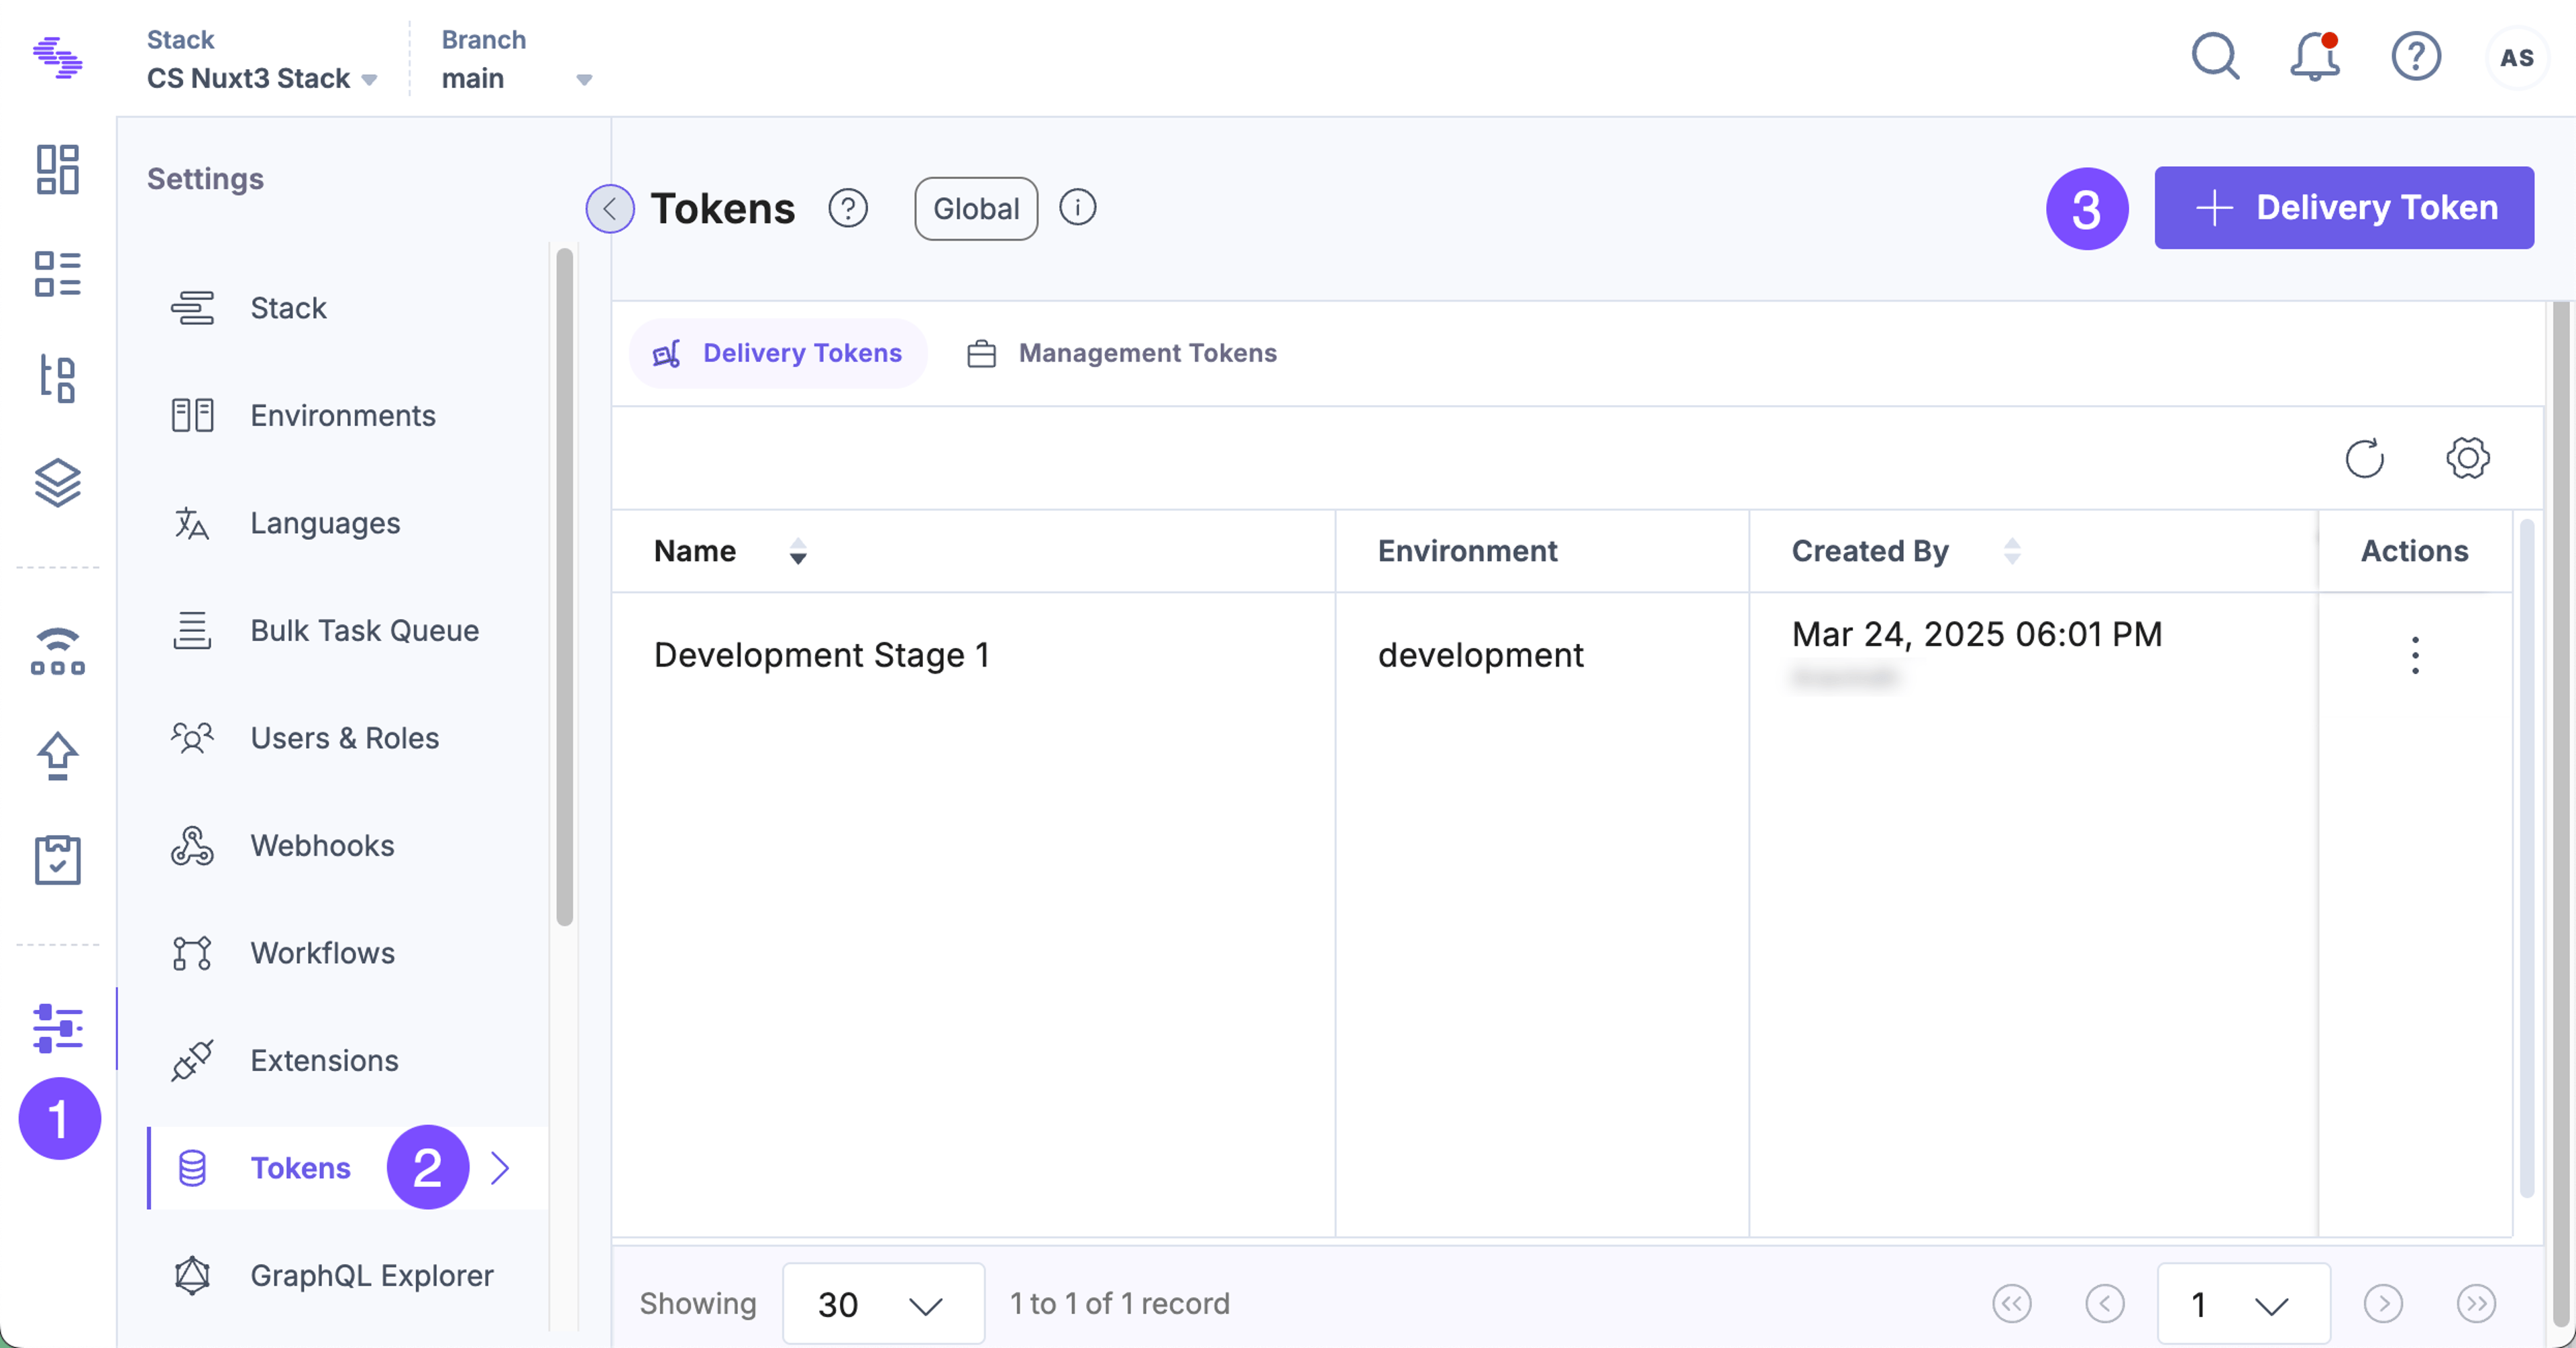Click the Contentstack logo icon
This screenshot has width=2576, height=1348.
click(x=57, y=57)
